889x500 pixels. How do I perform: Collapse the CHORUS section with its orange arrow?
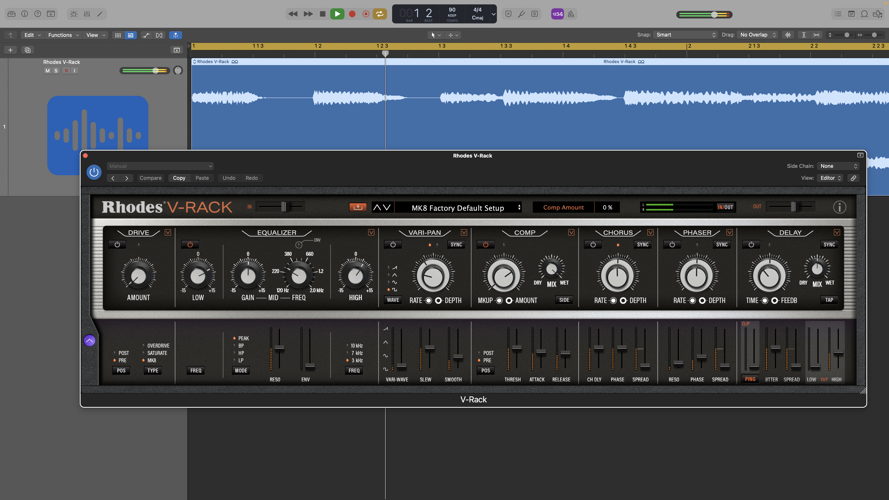coord(650,232)
